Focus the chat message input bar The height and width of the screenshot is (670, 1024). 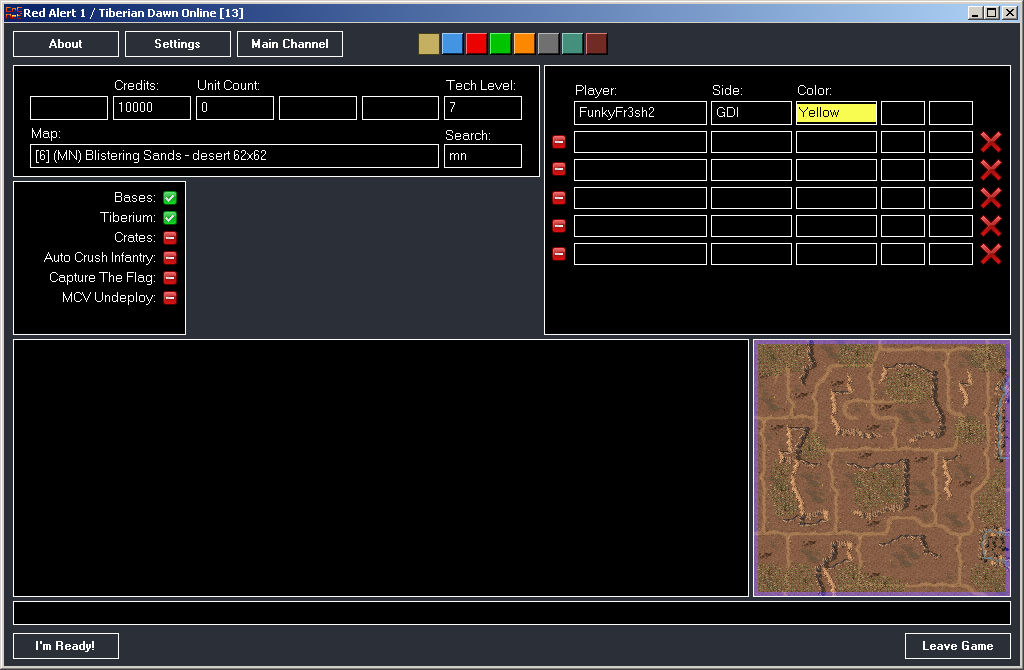click(x=512, y=613)
